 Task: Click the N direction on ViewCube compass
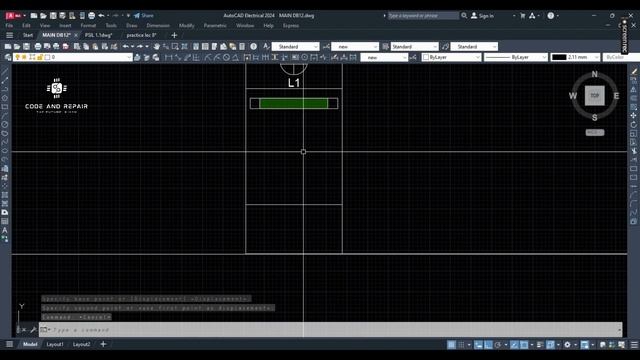click(x=594, y=74)
